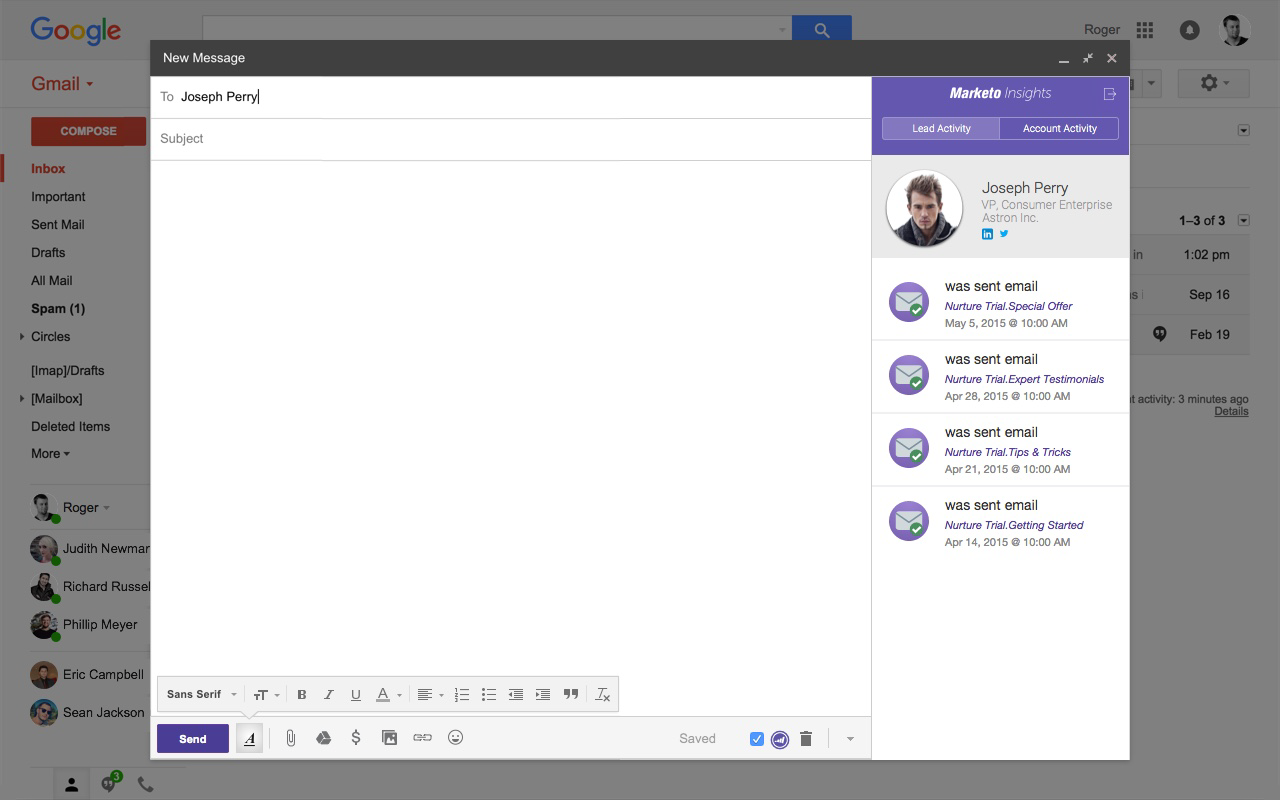Insert files using Google Drive
The height and width of the screenshot is (800, 1280).
323,738
